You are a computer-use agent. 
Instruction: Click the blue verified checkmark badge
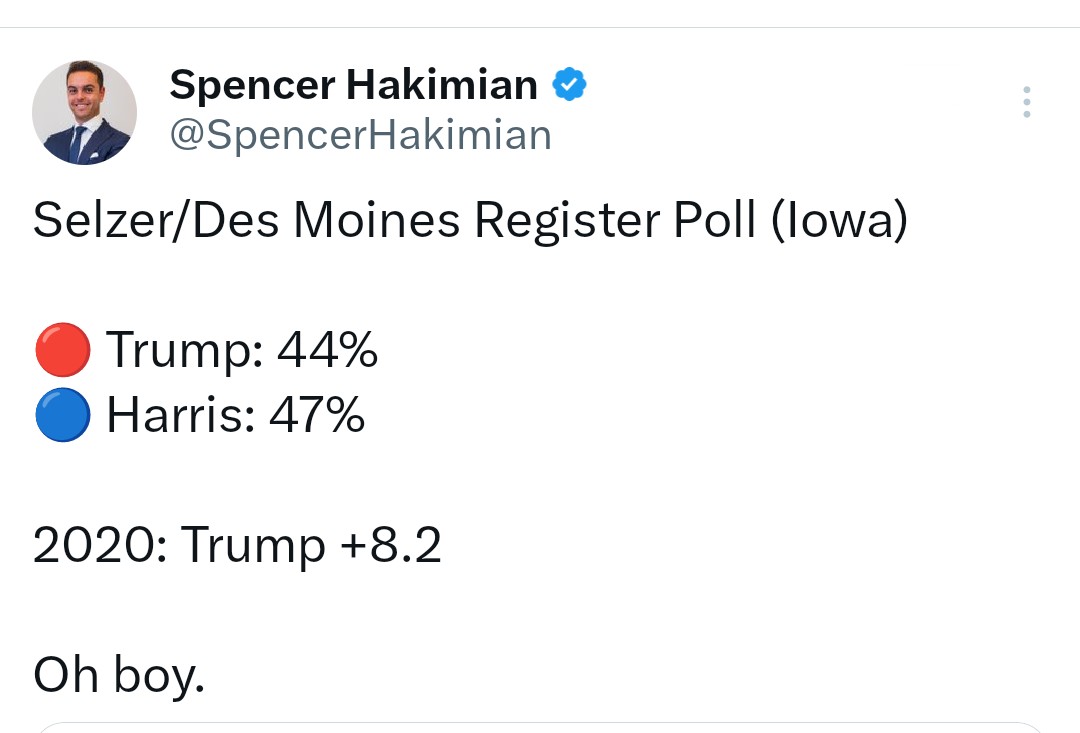click(x=570, y=85)
